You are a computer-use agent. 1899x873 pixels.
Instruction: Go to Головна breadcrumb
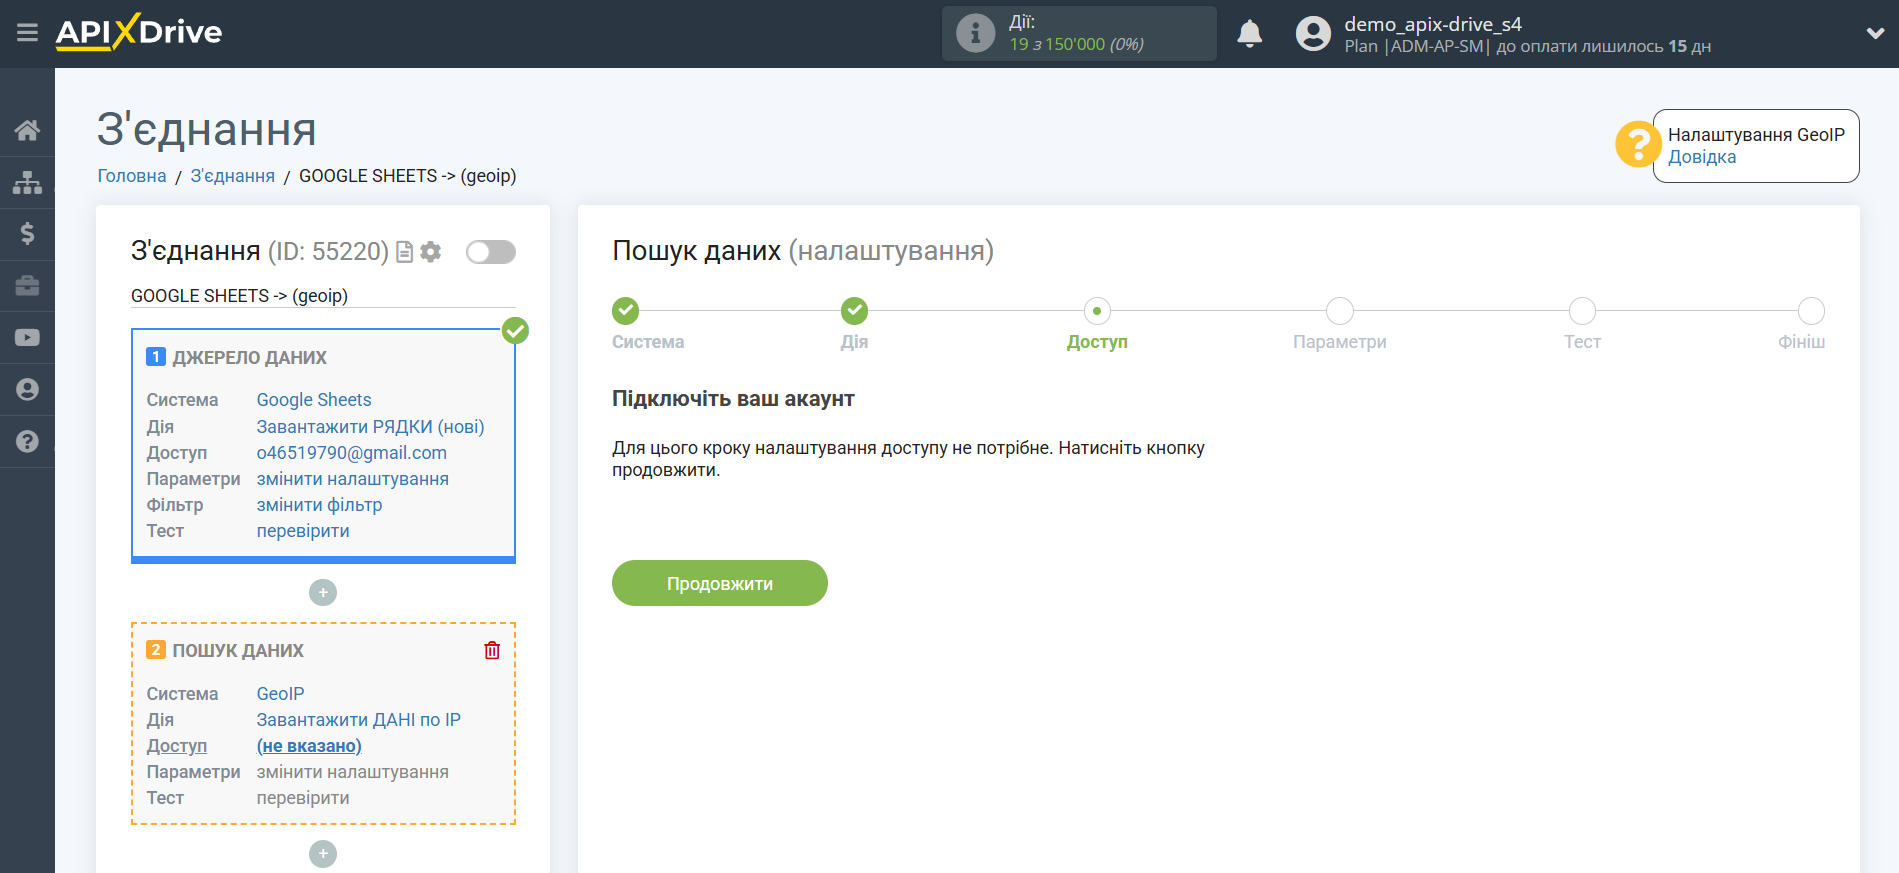132,176
